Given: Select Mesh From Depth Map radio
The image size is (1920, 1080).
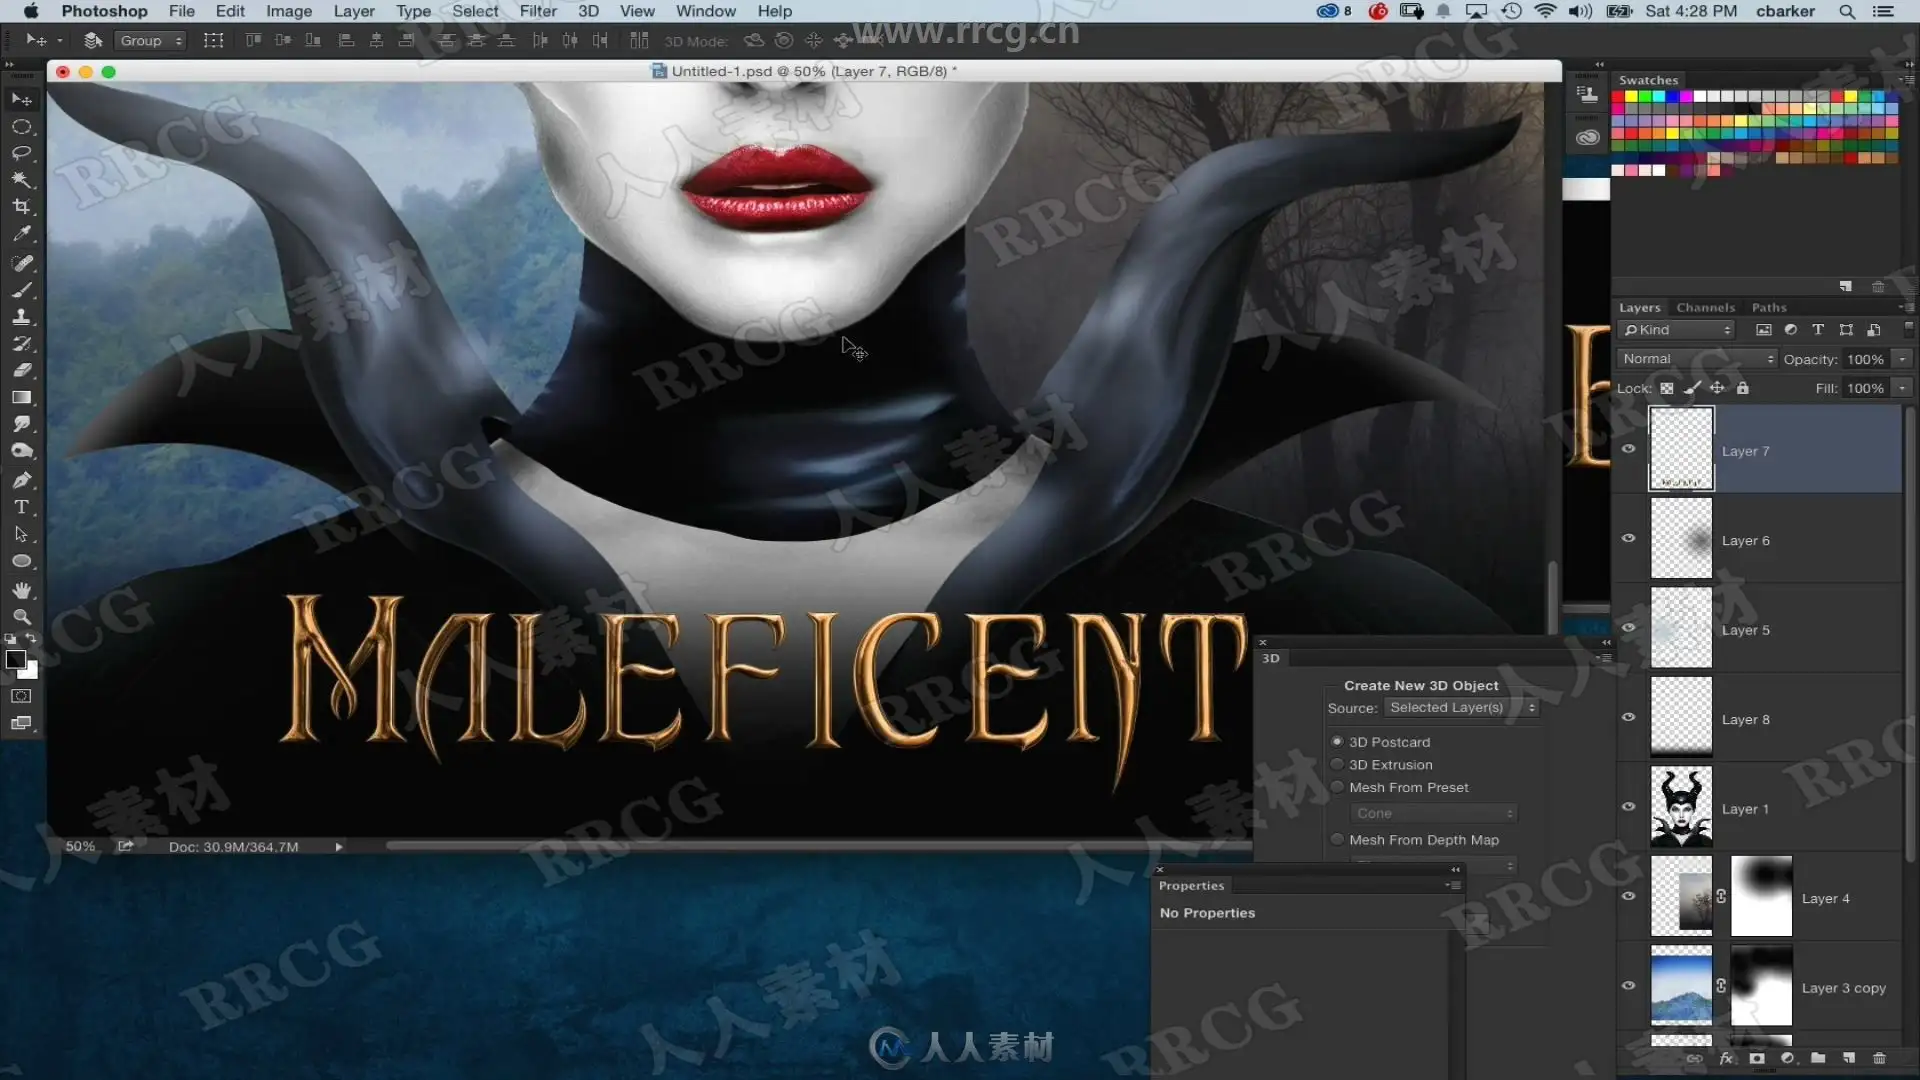Looking at the screenshot, I should [1337, 840].
